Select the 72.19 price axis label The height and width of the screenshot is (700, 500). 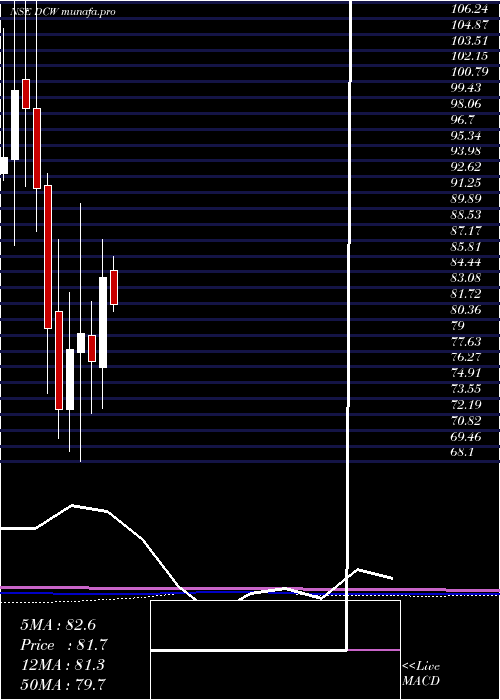click(x=467, y=404)
